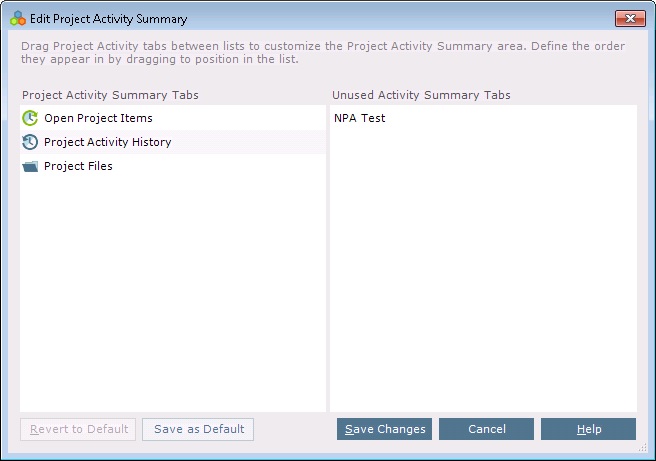This screenshot has height=461, width=656.
Task: Click the Revert to Default button
Action: point(78,429)
